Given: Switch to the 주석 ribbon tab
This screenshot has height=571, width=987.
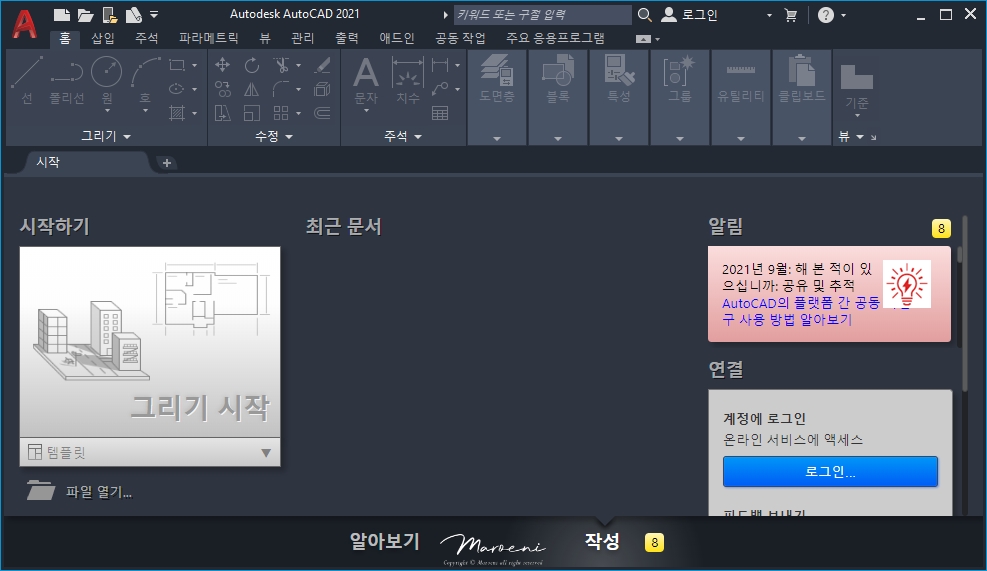Looking at the screenshot, I should (x=147, y=38).
